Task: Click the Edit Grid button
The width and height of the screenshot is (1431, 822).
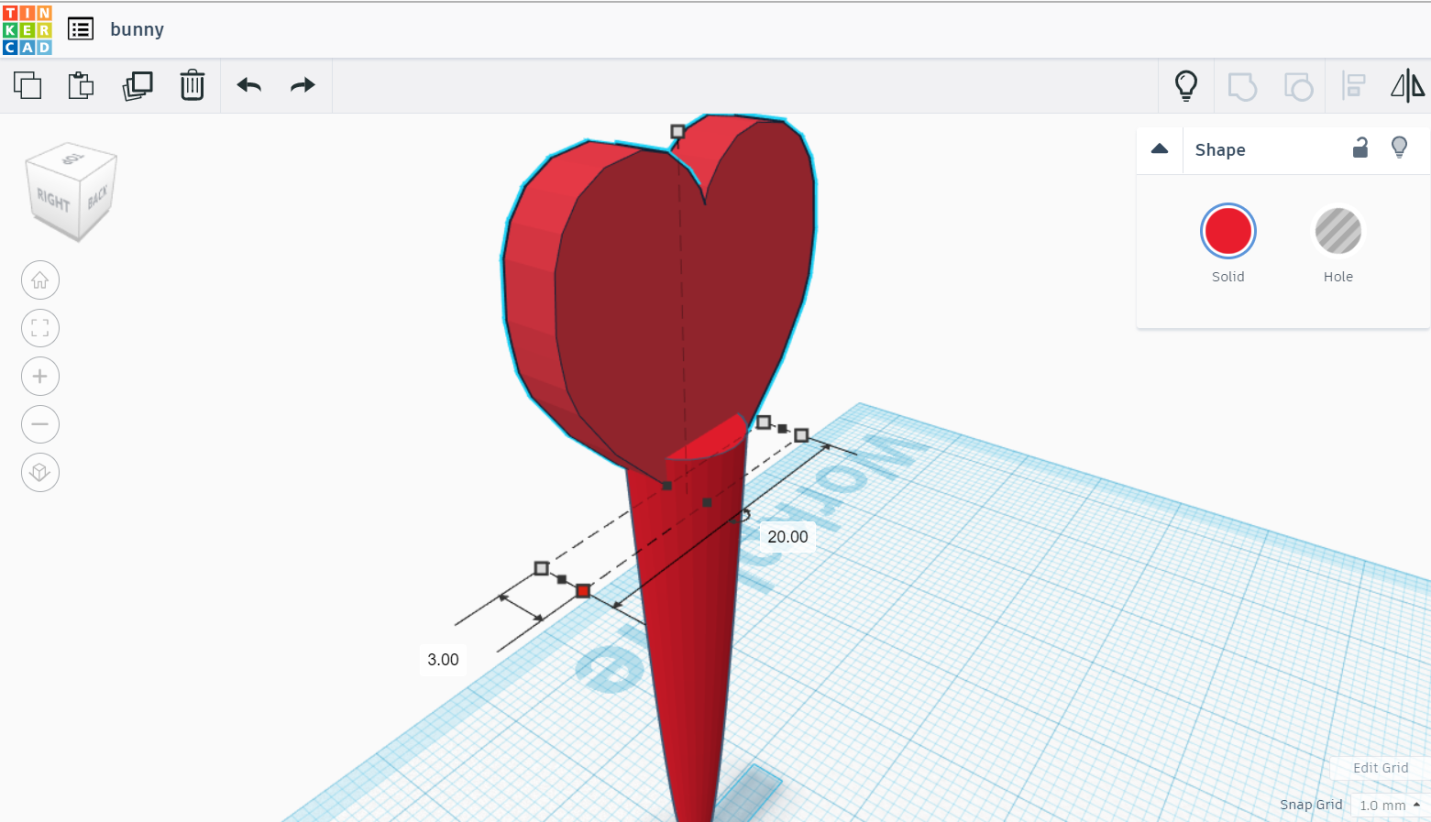Action: 1380,768
